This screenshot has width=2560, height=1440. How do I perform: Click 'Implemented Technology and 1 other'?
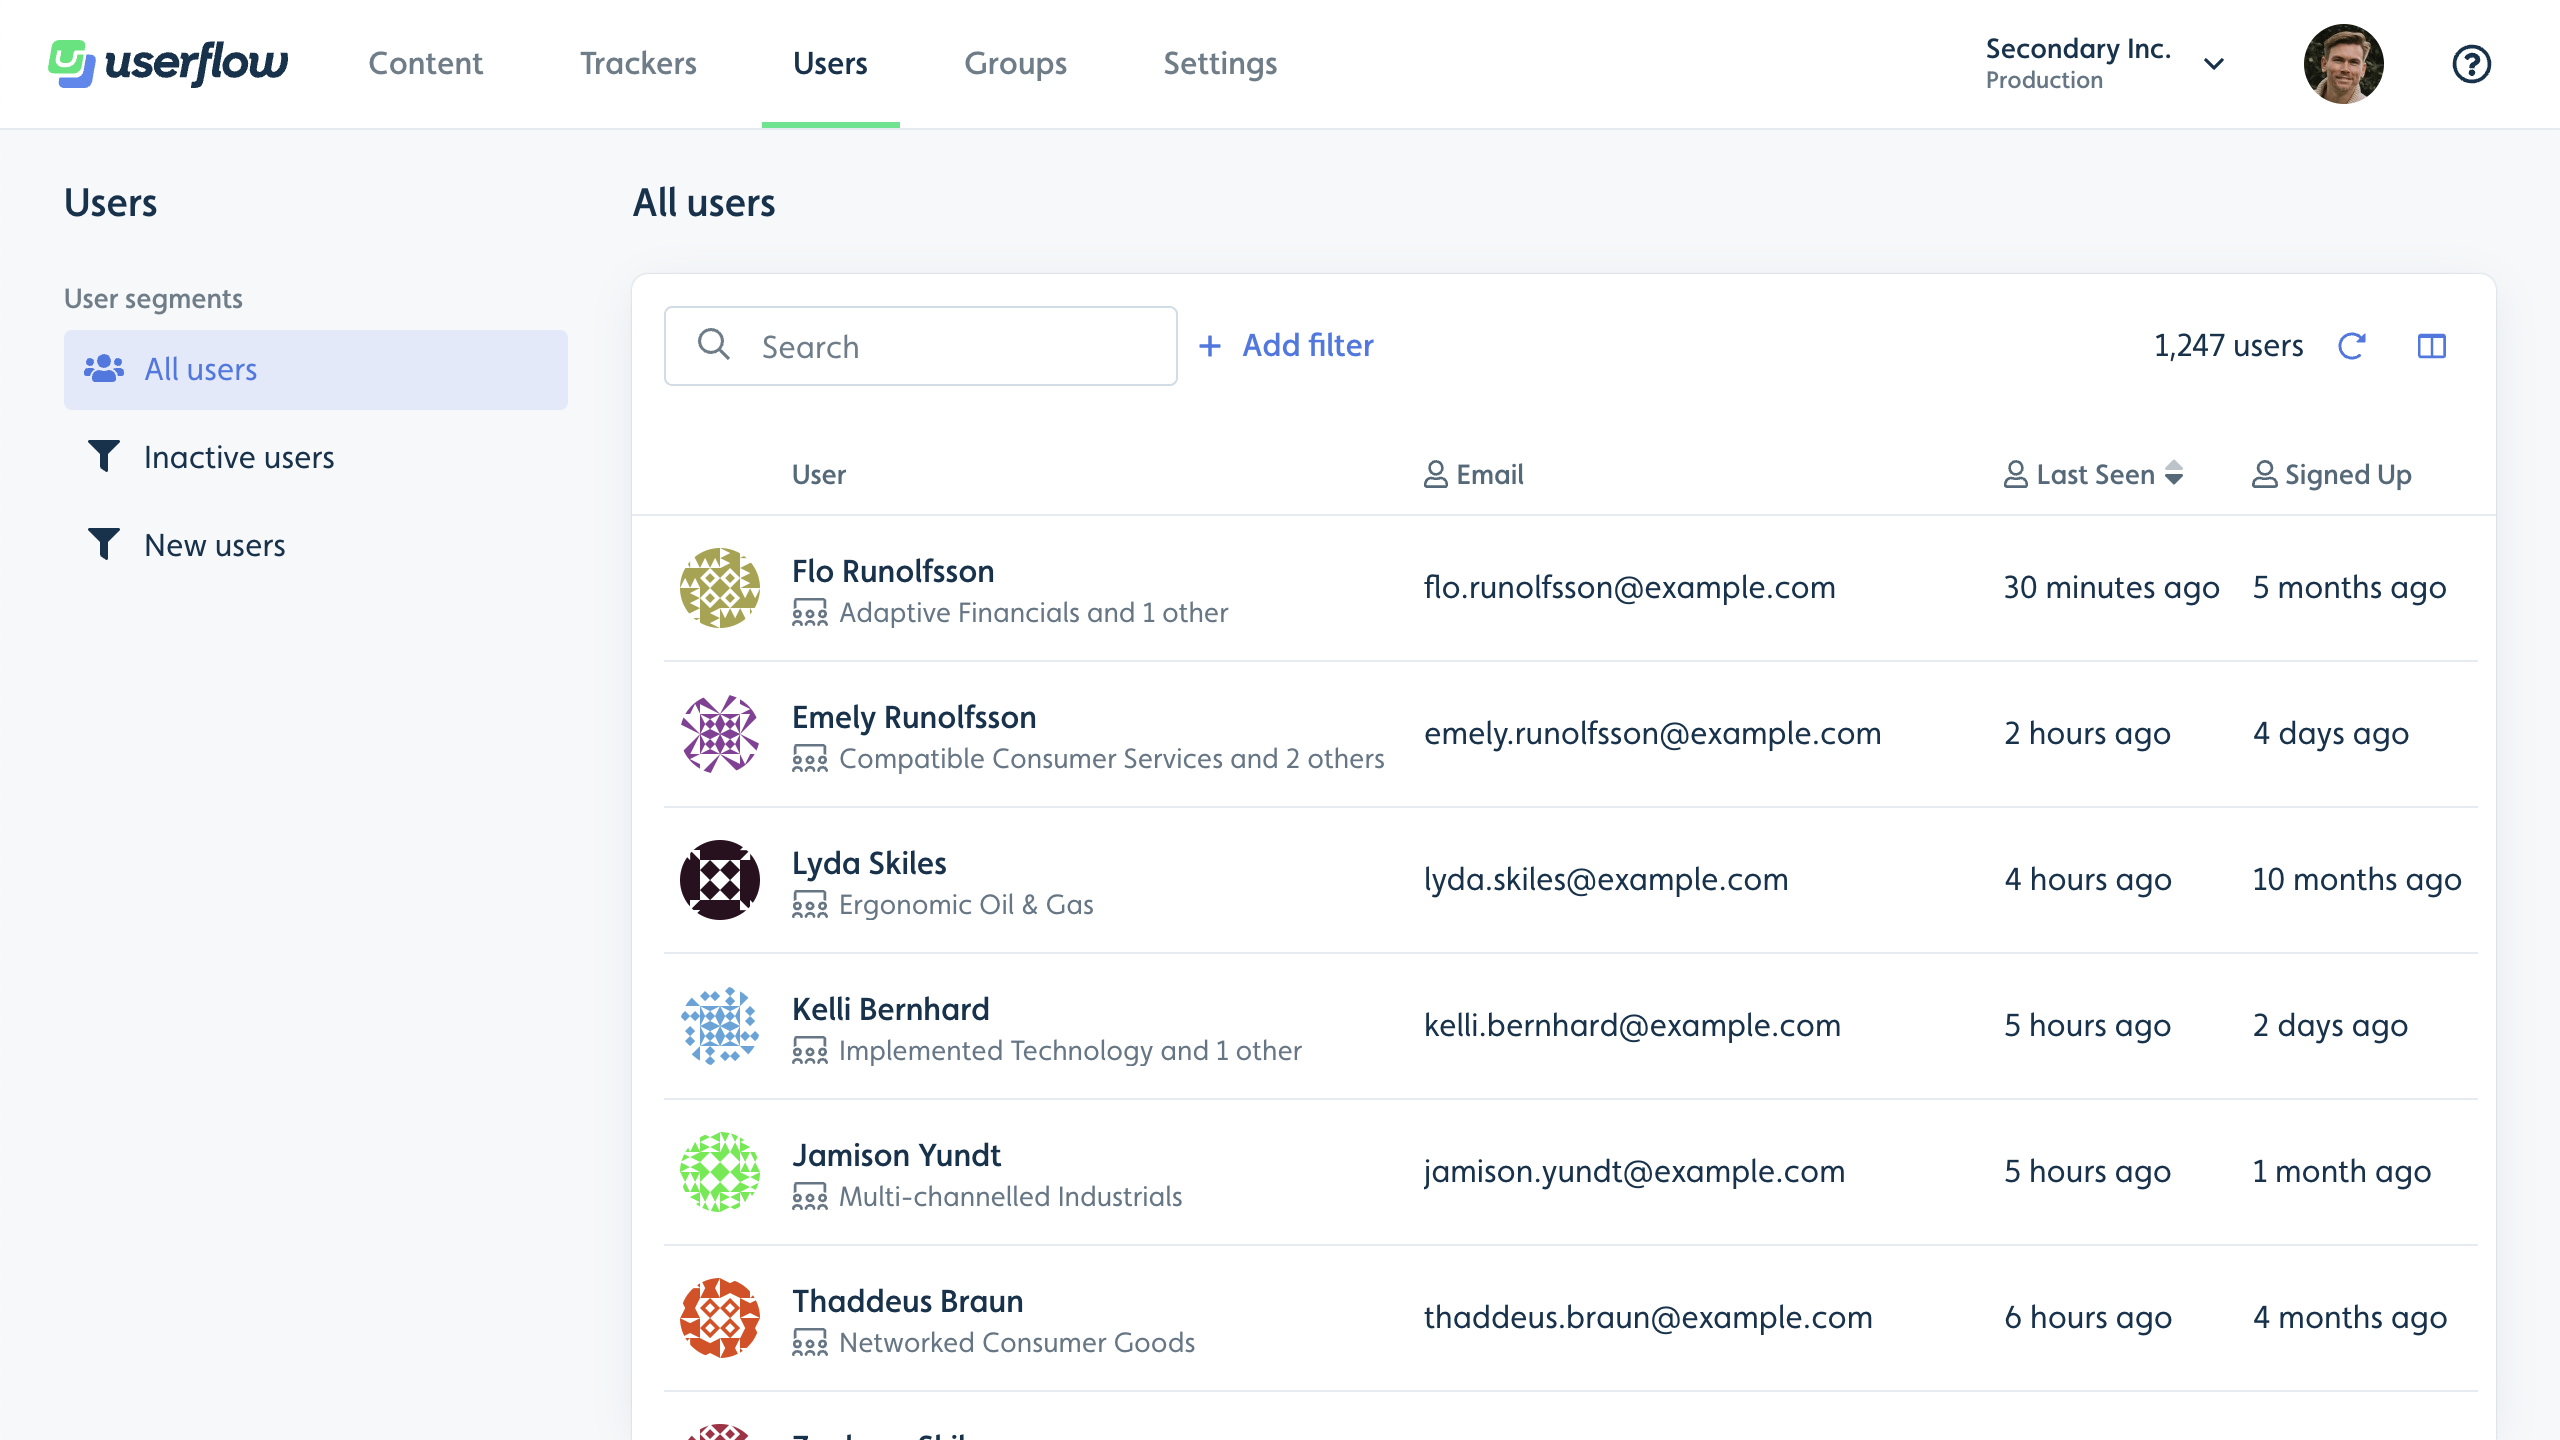pos(1070,1050)
